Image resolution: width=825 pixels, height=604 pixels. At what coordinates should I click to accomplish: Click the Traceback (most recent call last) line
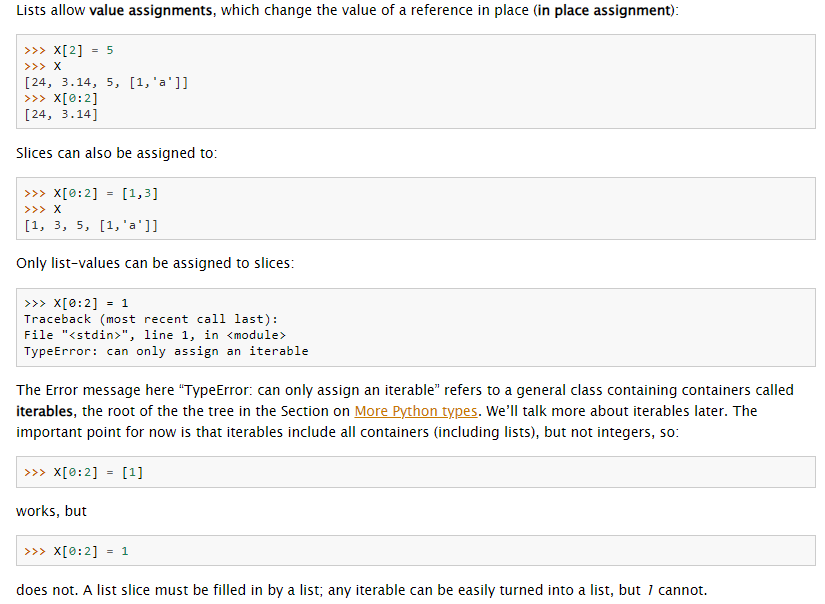pyautogui.click(x=150, y=319)
